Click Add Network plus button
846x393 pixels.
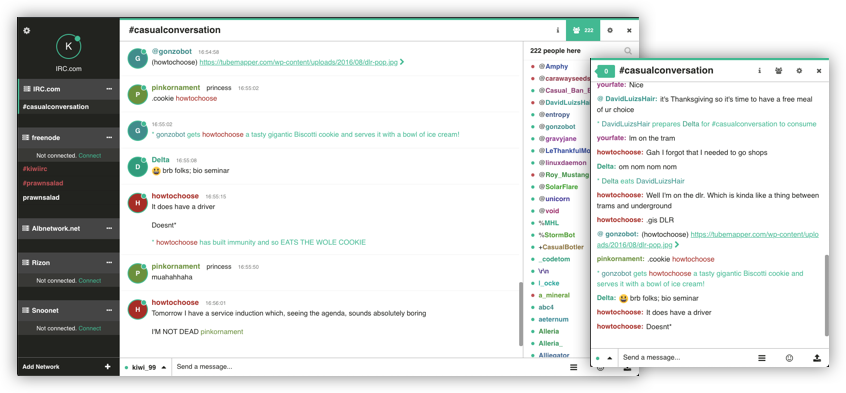[107, 367]
